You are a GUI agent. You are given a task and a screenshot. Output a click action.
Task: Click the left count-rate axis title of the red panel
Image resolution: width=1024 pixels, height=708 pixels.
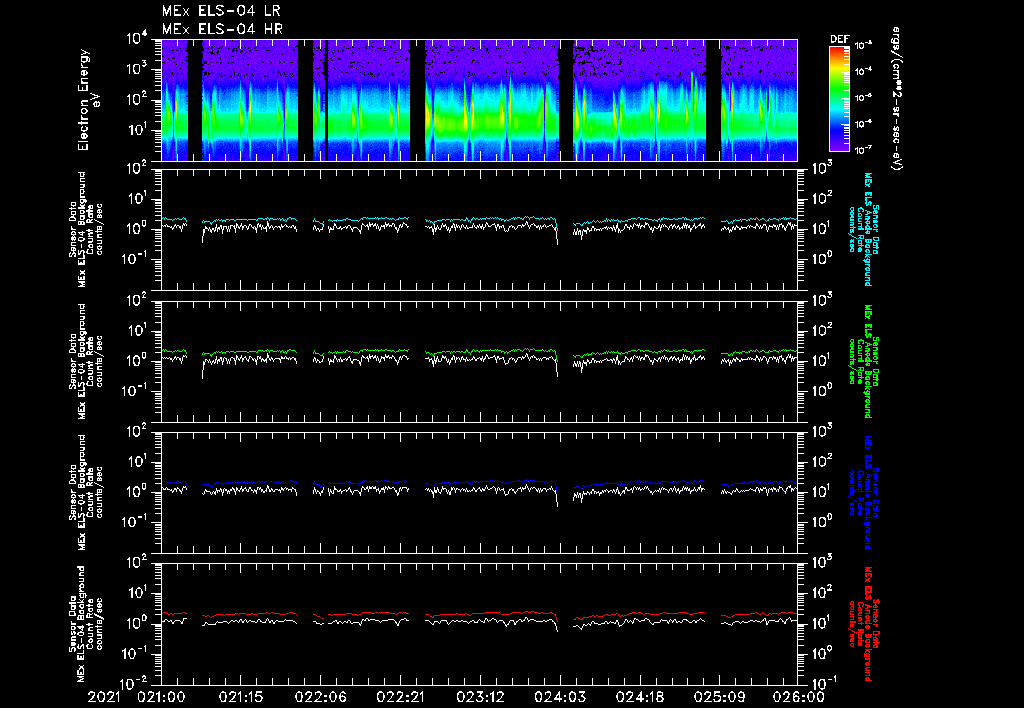click(x=86, y=624)
